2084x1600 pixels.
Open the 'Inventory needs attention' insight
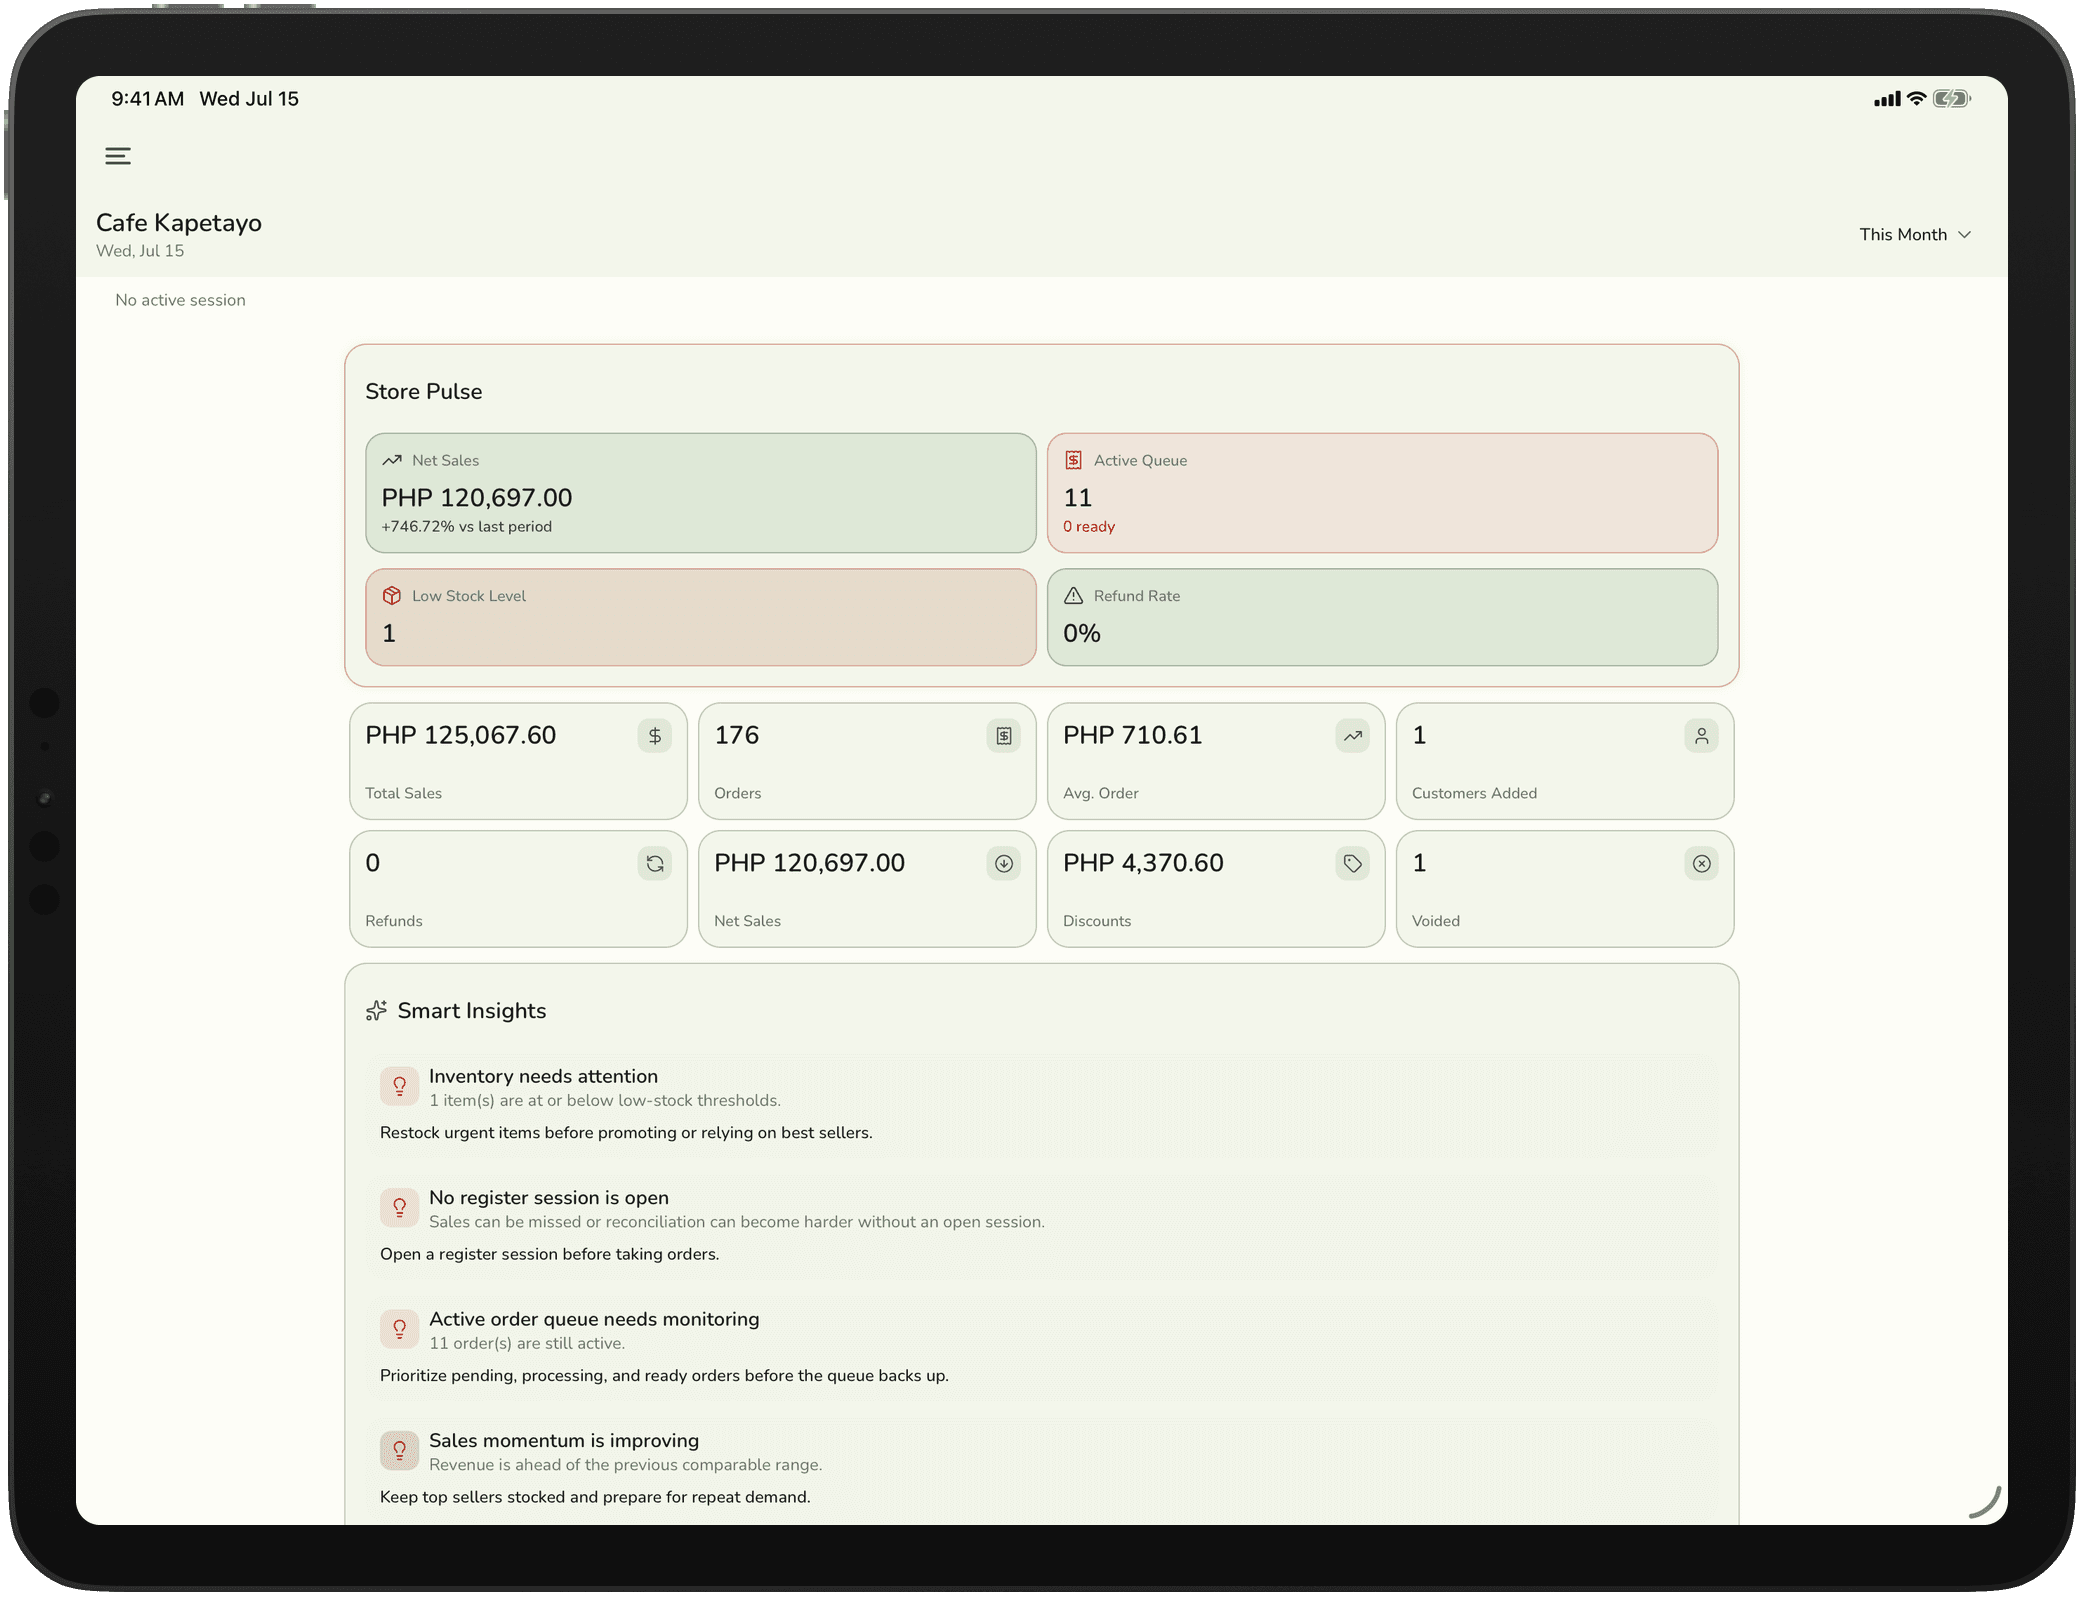[1041, 1104]
